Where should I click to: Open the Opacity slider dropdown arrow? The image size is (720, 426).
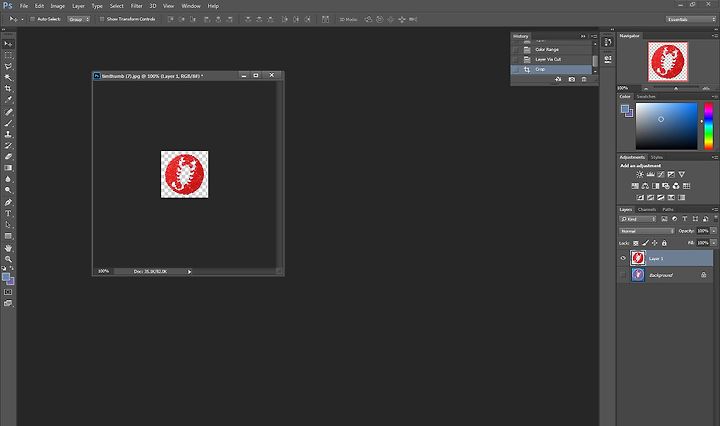point(714,231)
